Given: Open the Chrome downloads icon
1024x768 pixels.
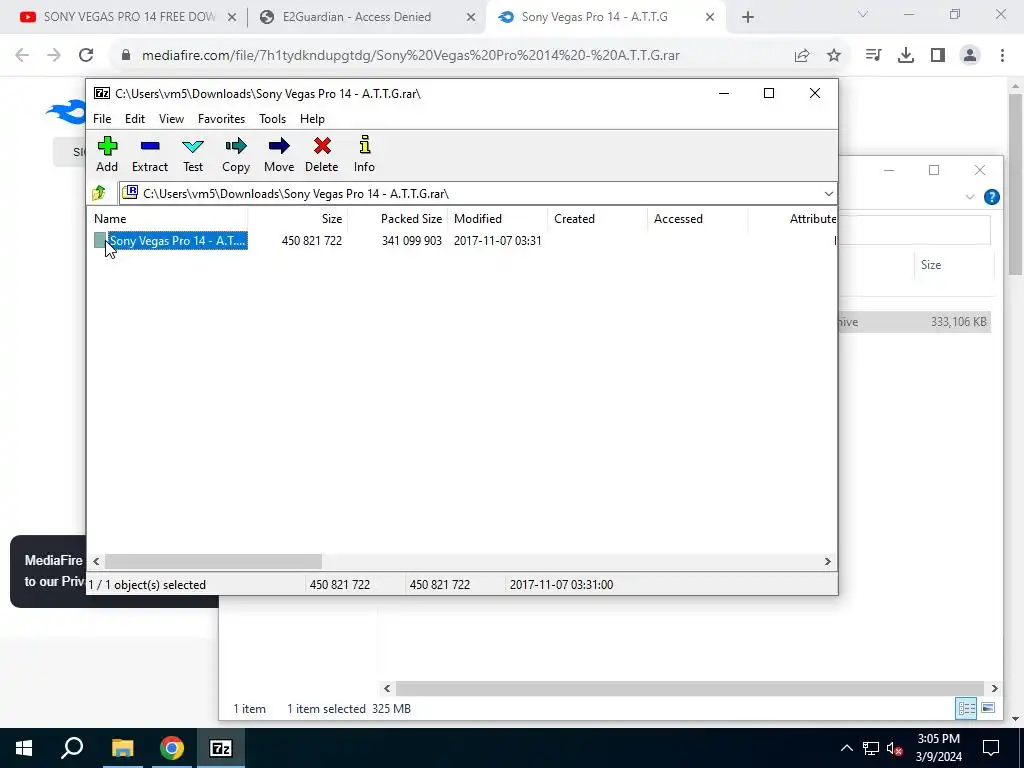Looking at the screenshot, I should 905,56.
